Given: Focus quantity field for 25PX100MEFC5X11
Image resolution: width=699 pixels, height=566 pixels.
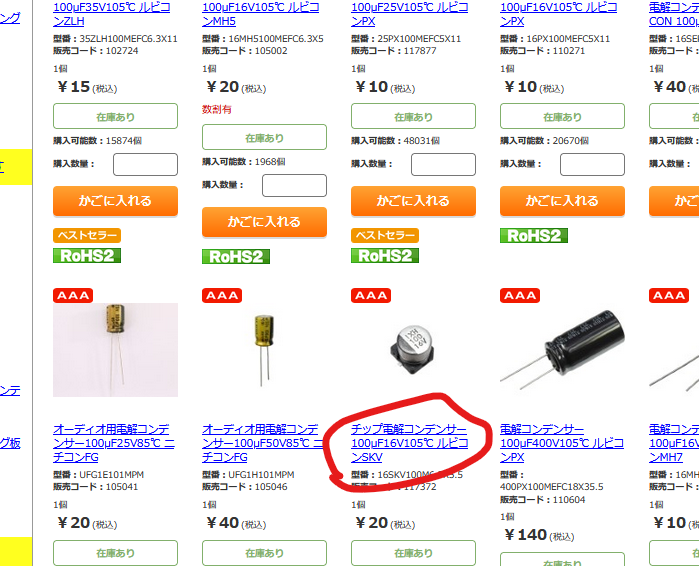Looking at the screenshot, I should [x=443, y=164].
